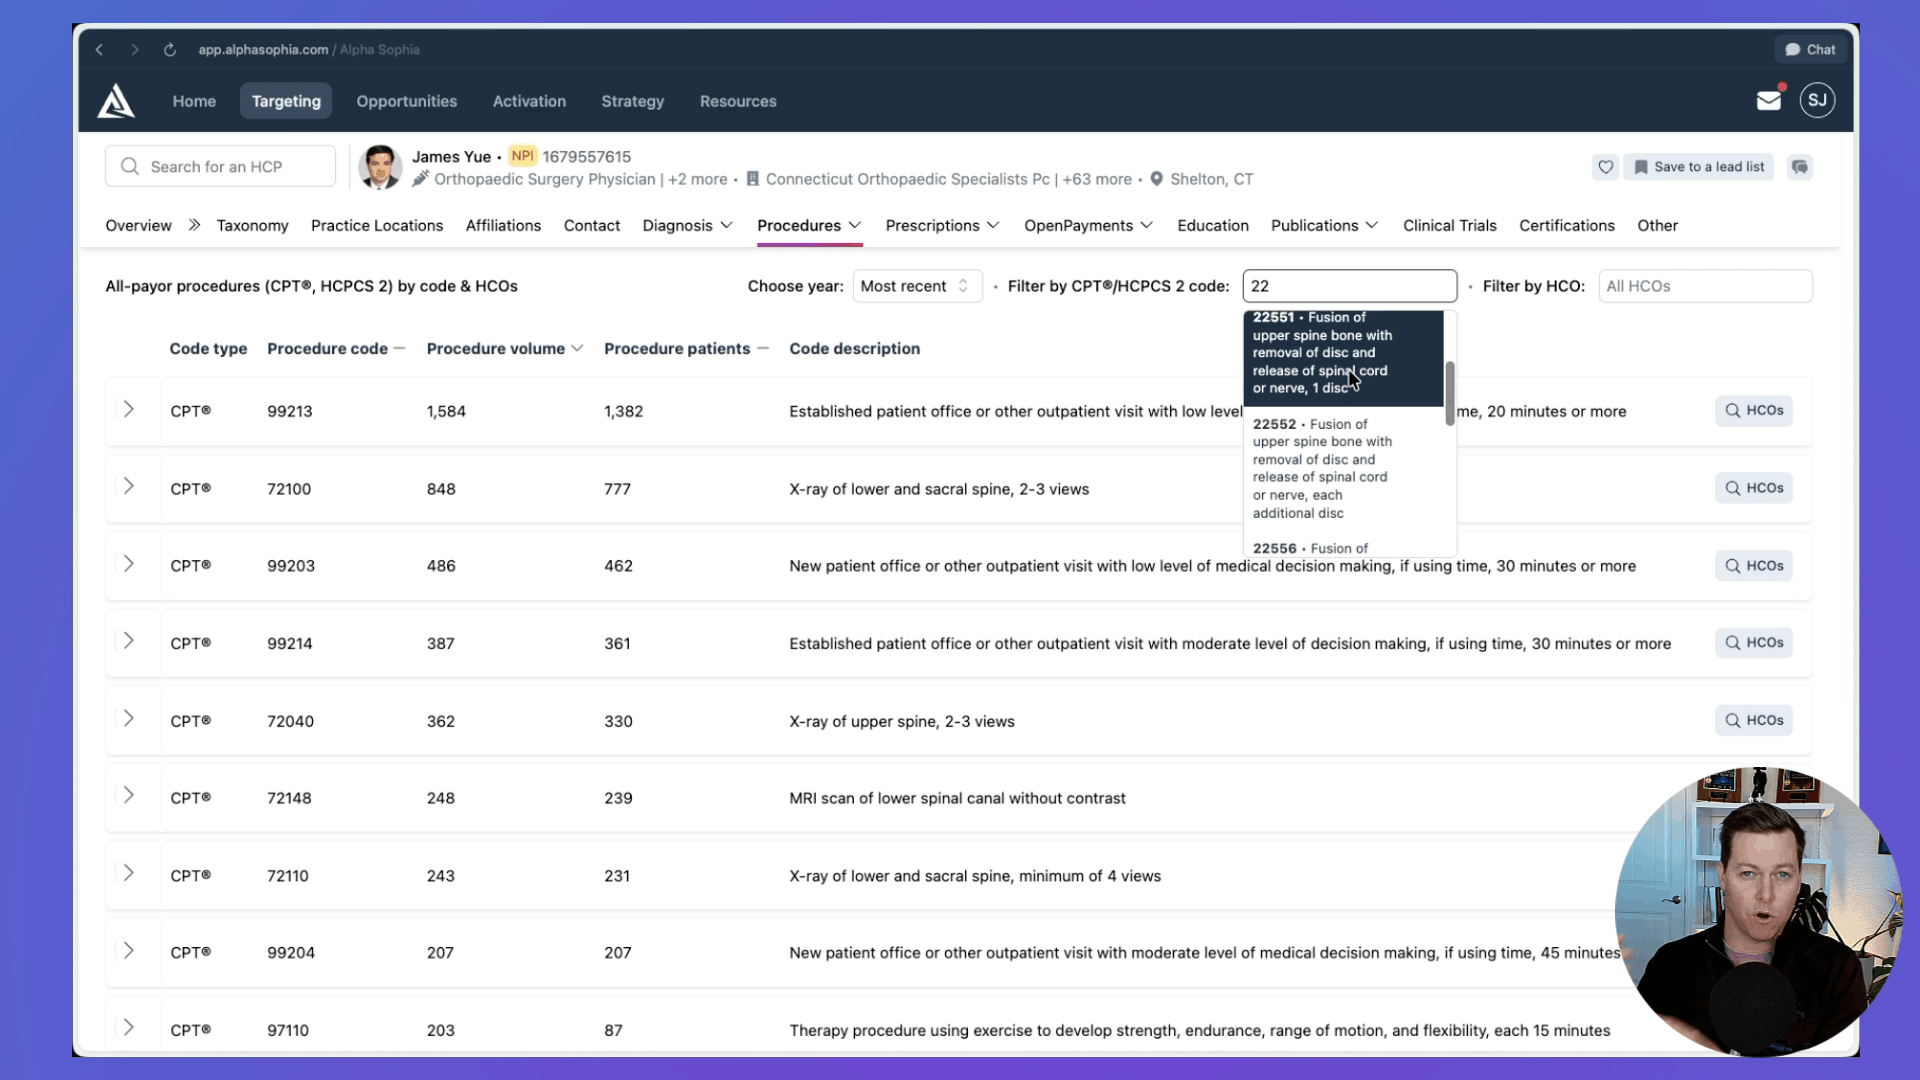Click the Save to a lead list button
This screenshot has width=1920, height=1080.
click(1698, 167)
